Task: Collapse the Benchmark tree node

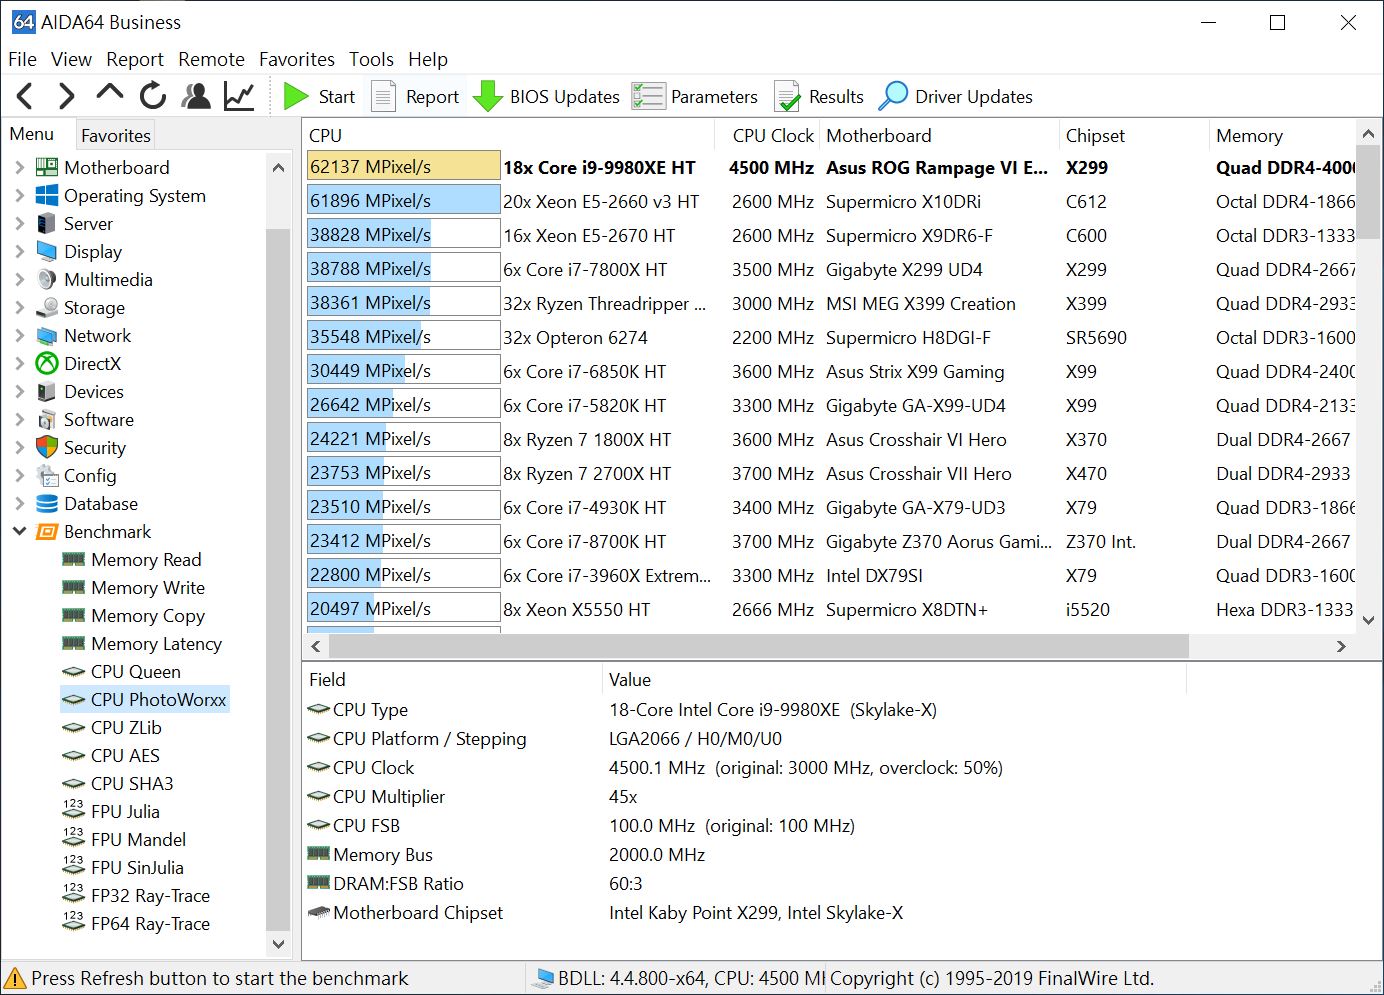Action: tap(19, 531)
